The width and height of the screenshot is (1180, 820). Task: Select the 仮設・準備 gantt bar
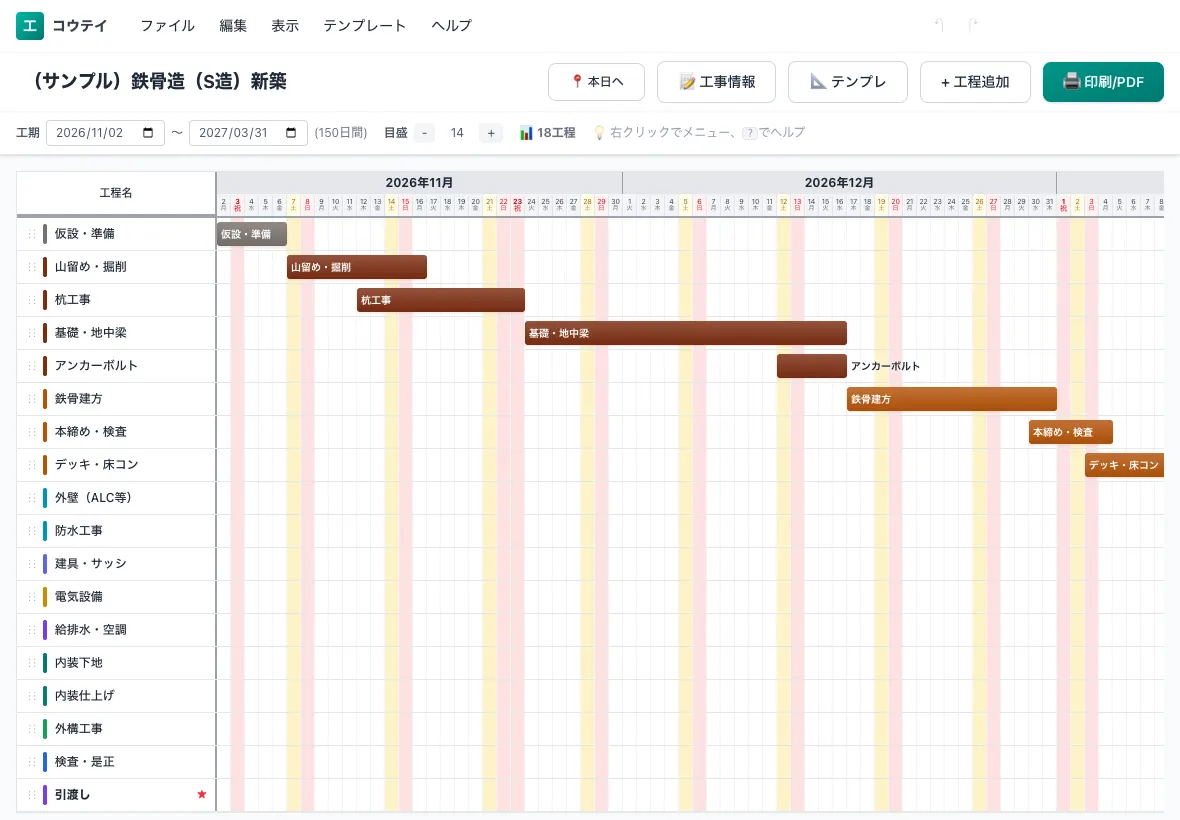(x=251, y=234)
